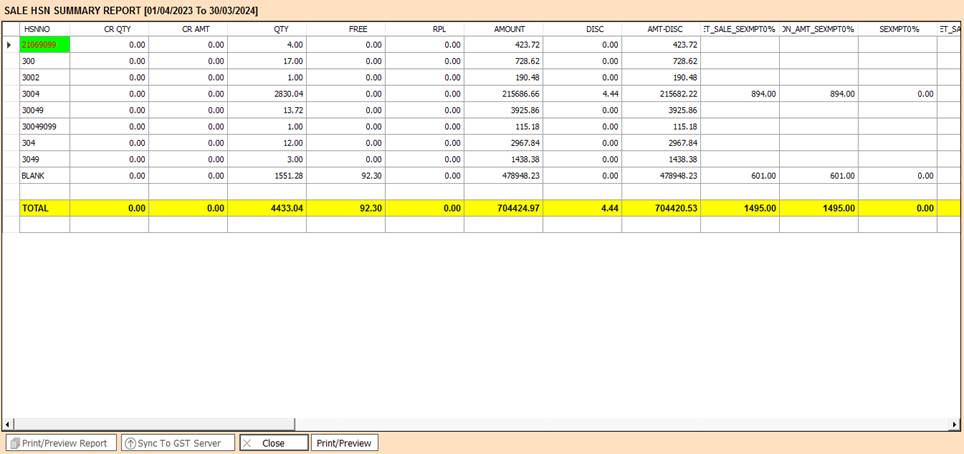This screenshot has height=454, width=964.
Task: Click the total amount 704424.97 cell
Action: (x=510, y=209)
